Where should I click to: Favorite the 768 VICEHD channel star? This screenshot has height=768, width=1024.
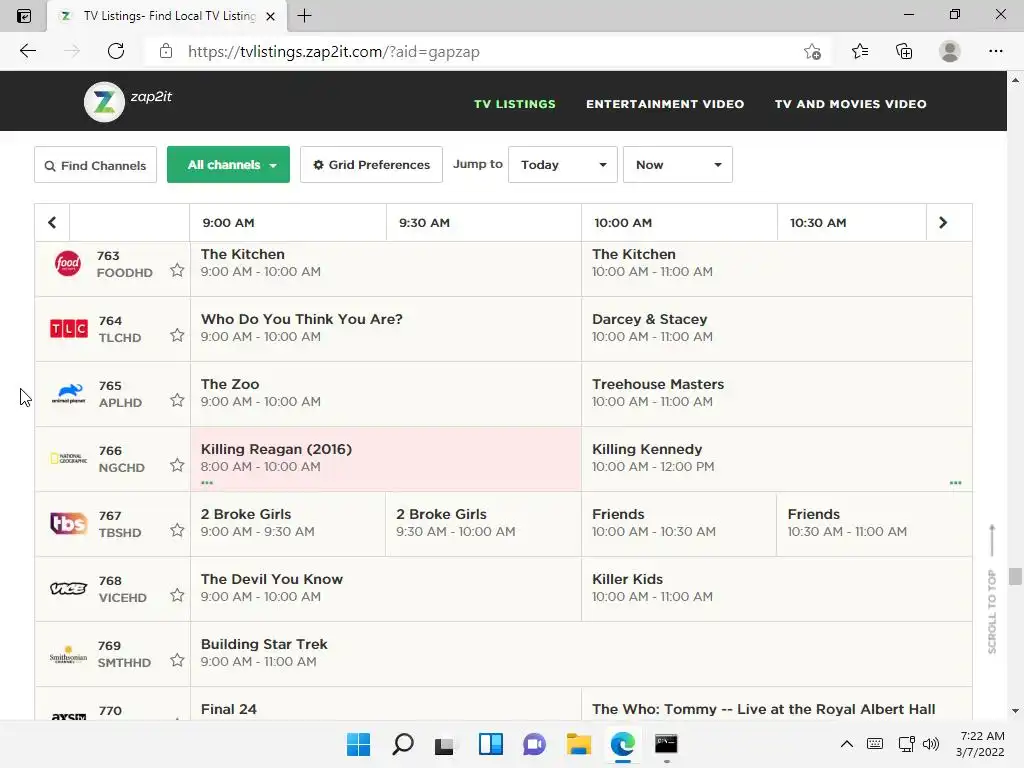(x=177, y=595)
